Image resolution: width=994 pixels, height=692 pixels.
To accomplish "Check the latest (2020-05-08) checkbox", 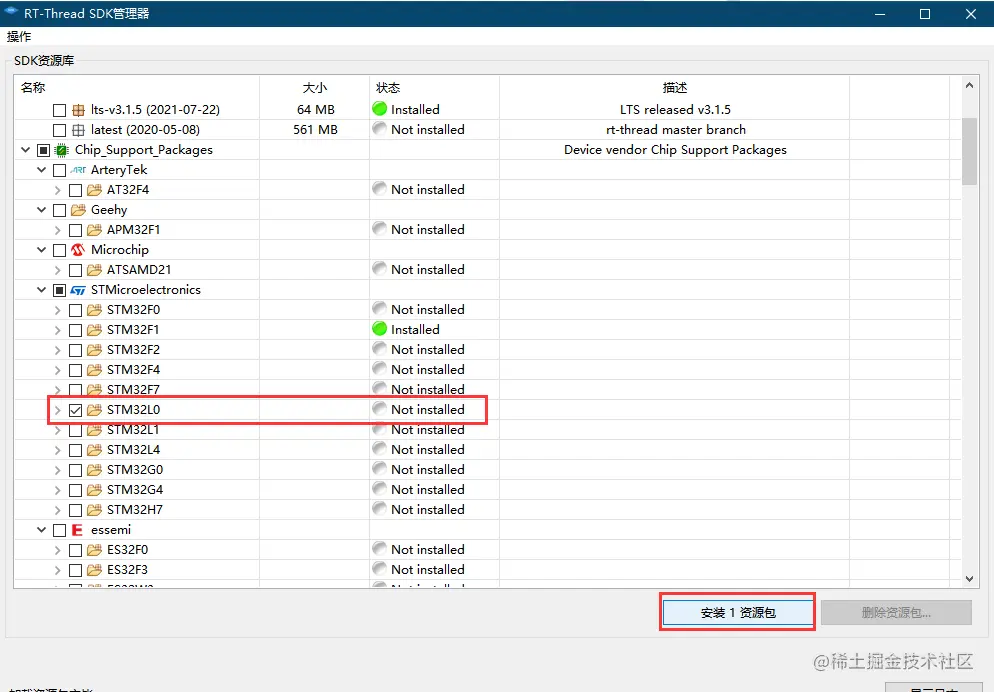I will pyautogui.click(x=60, y=131).
